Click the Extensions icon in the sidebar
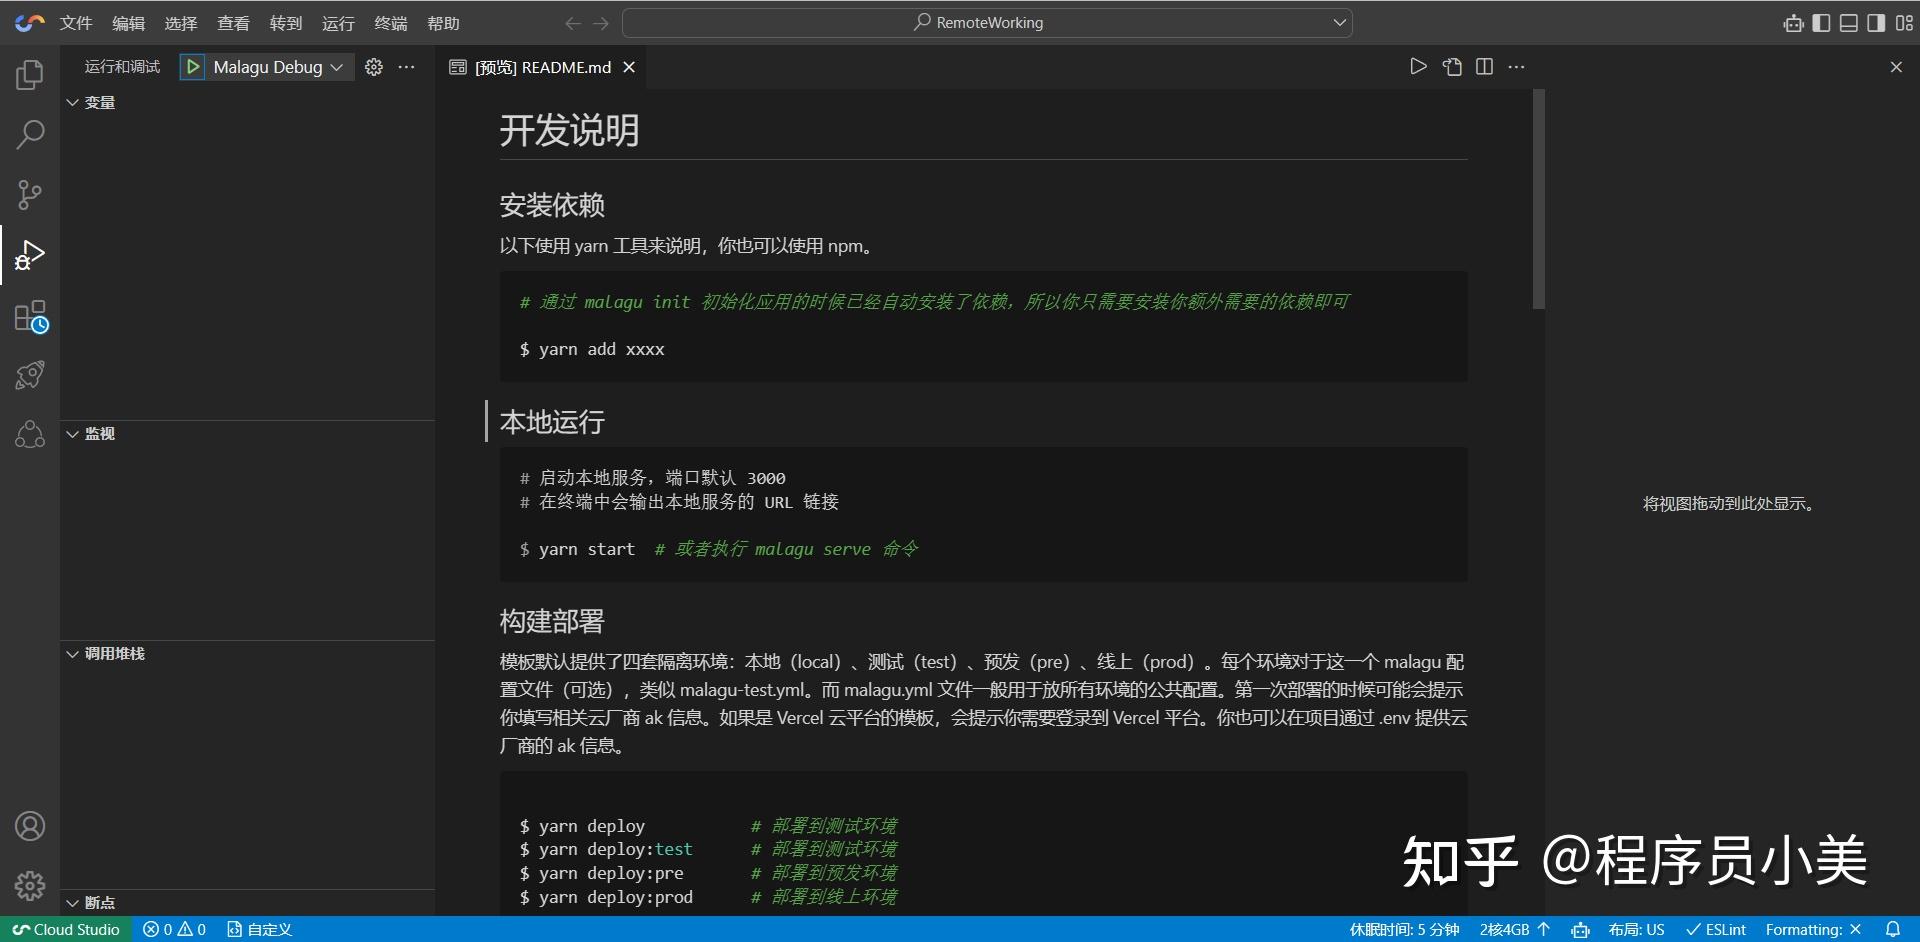 point(29,315)
